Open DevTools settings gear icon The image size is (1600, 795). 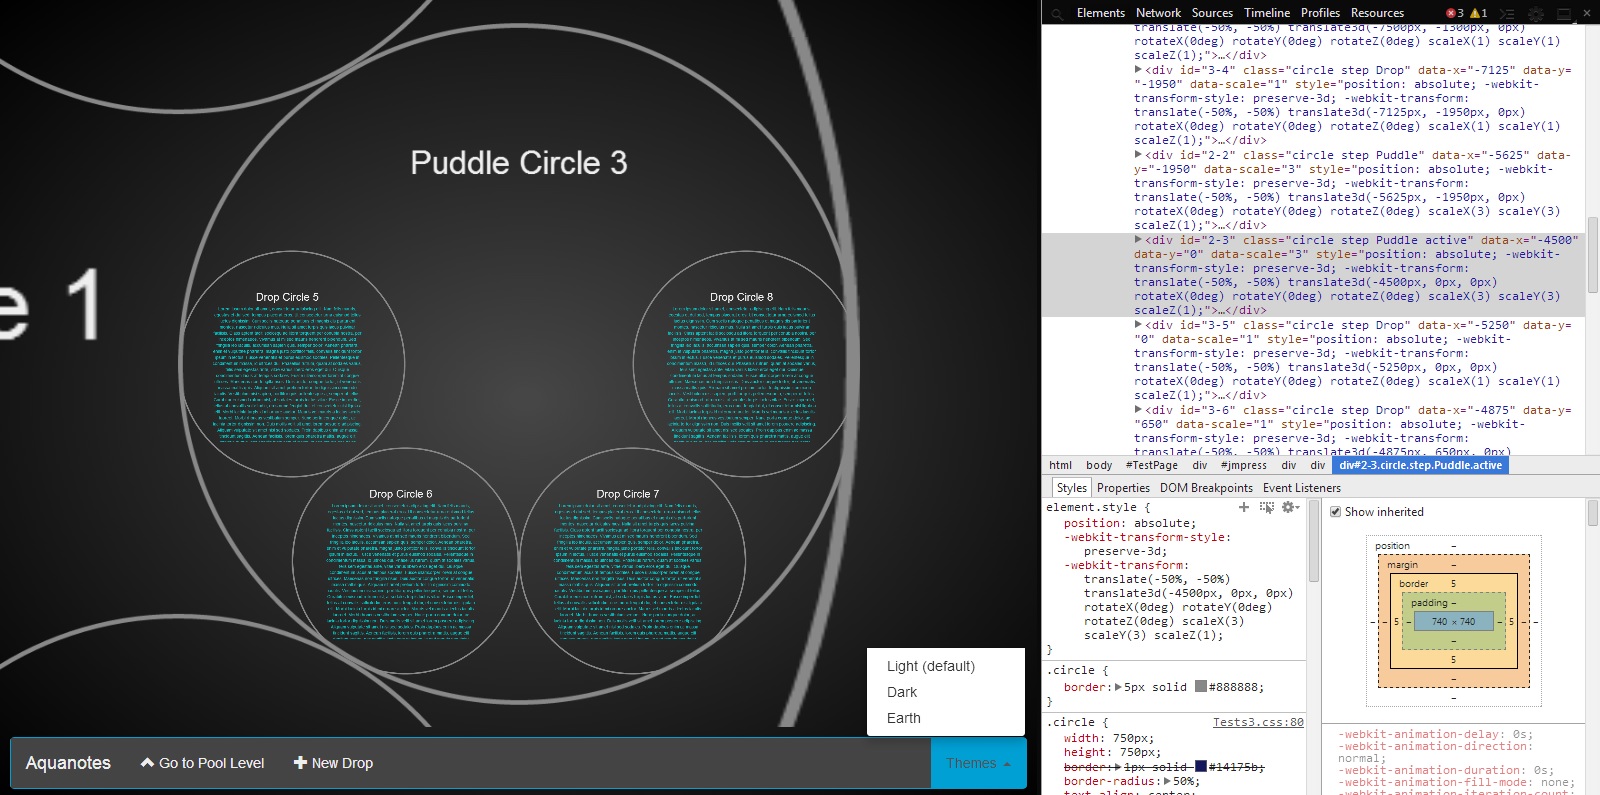click(1536, 13)
